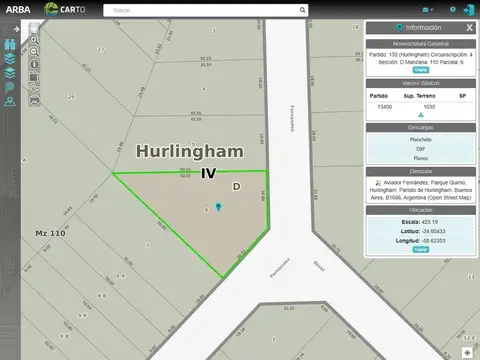Click the search magnifier button
Image resolution: width=480 pixels, height=360 pixels.
point(302,10)
